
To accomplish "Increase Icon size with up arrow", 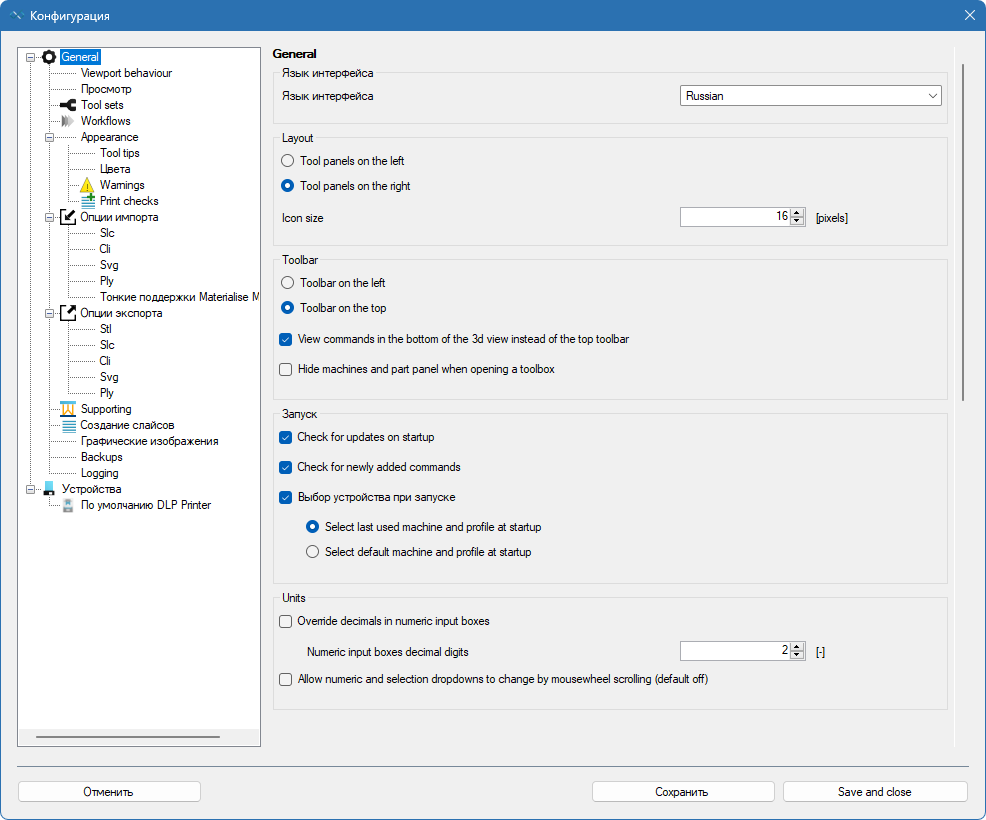I will click(797, 213).
